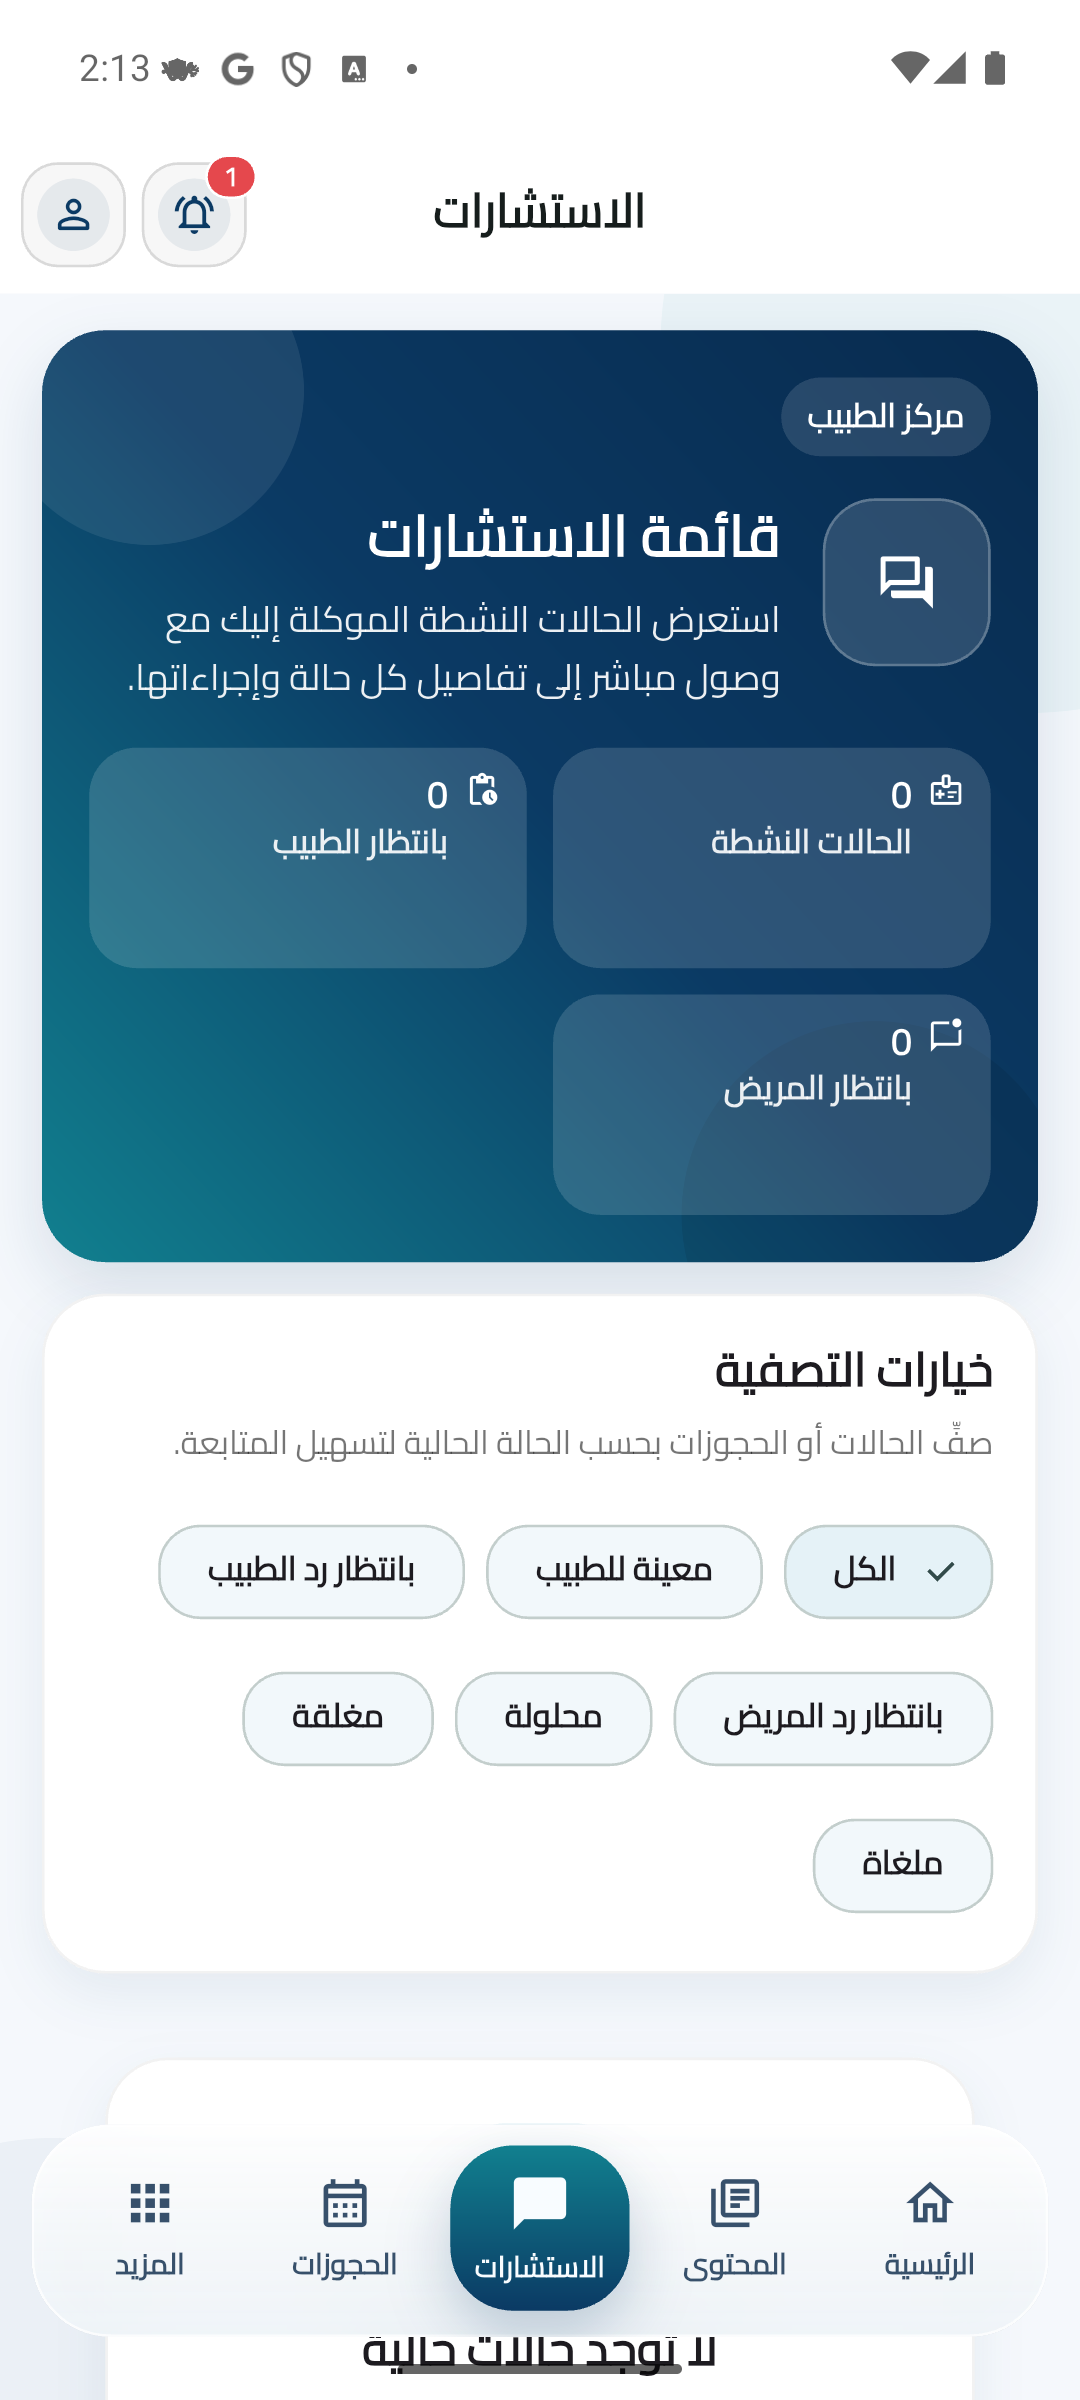Tap the الحالات النشطة stats card
The image size is (1080, 2400).
click(x=771, y=858)
